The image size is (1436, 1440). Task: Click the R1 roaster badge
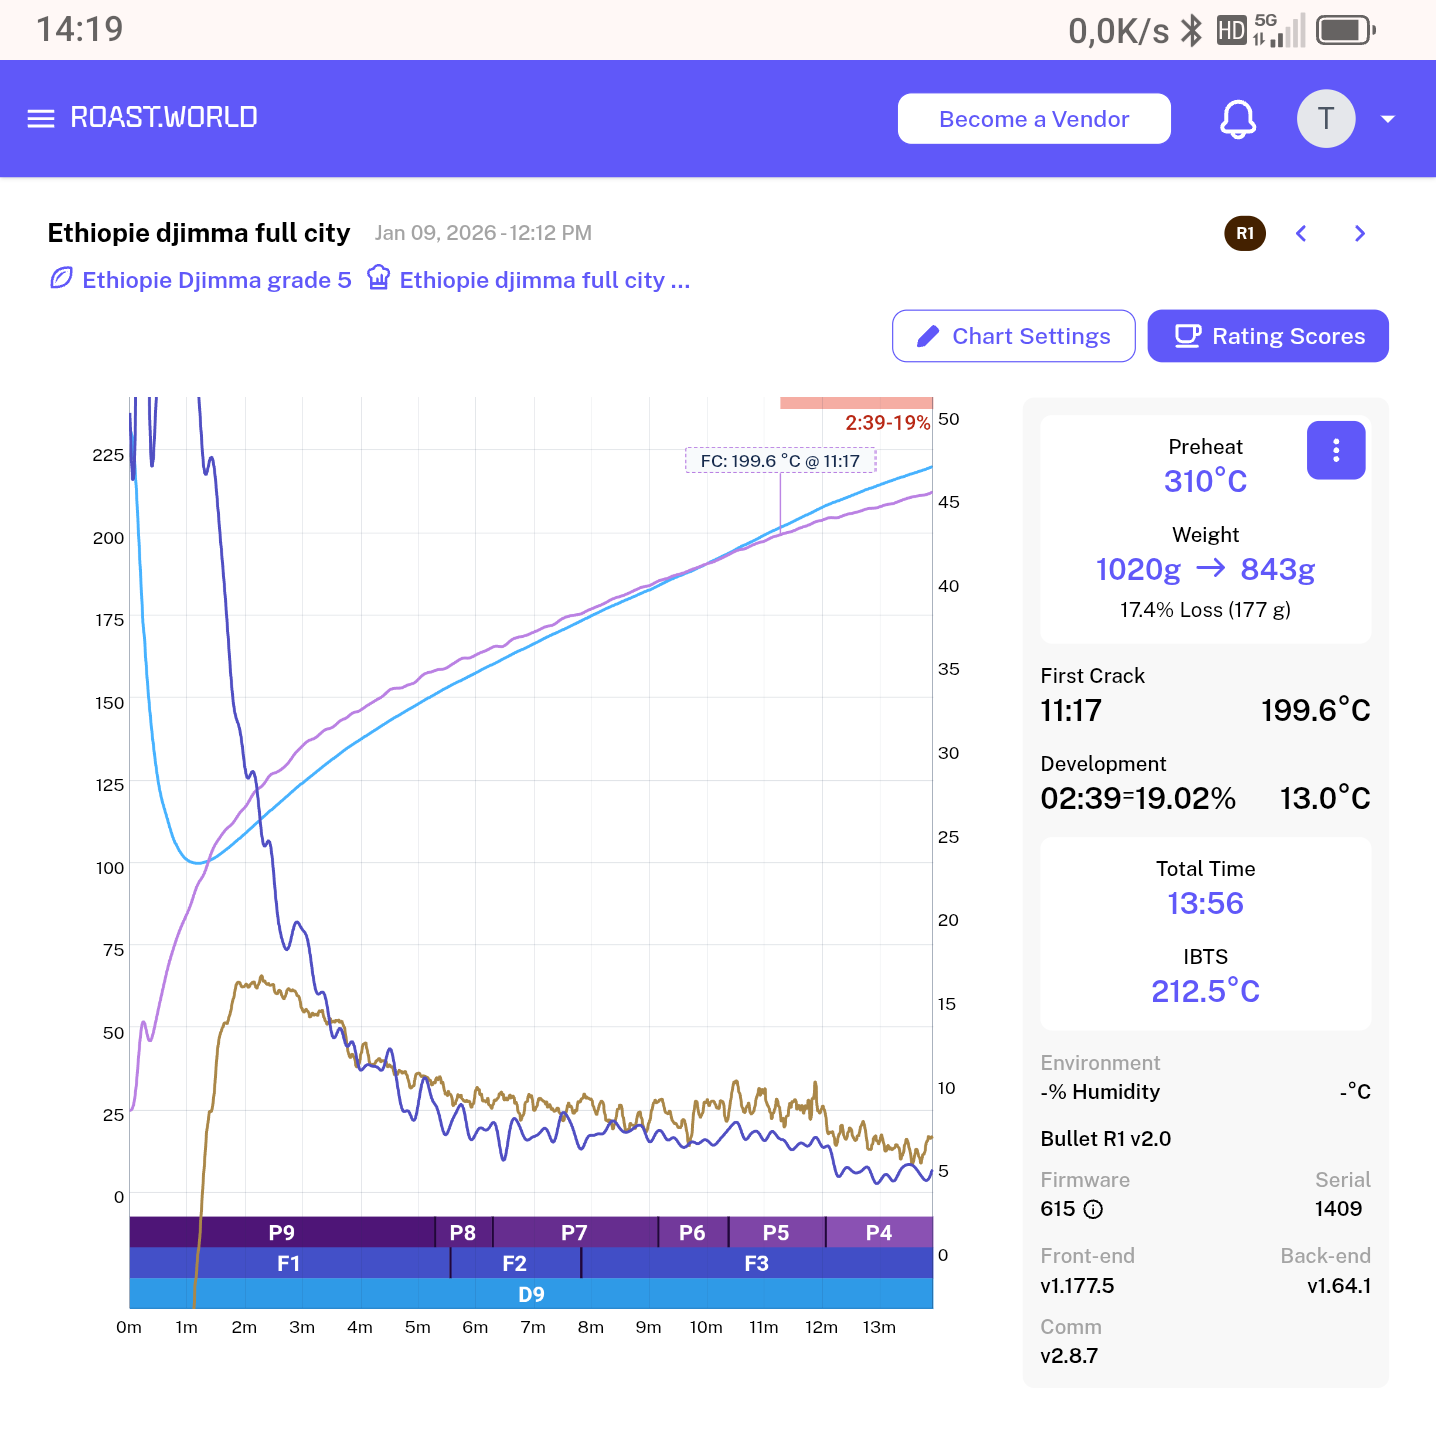click(1245, 233)
